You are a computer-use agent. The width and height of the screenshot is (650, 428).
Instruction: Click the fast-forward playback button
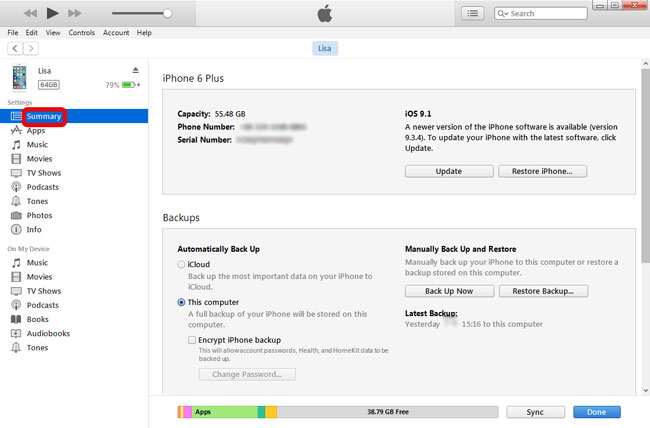(75, 13)
